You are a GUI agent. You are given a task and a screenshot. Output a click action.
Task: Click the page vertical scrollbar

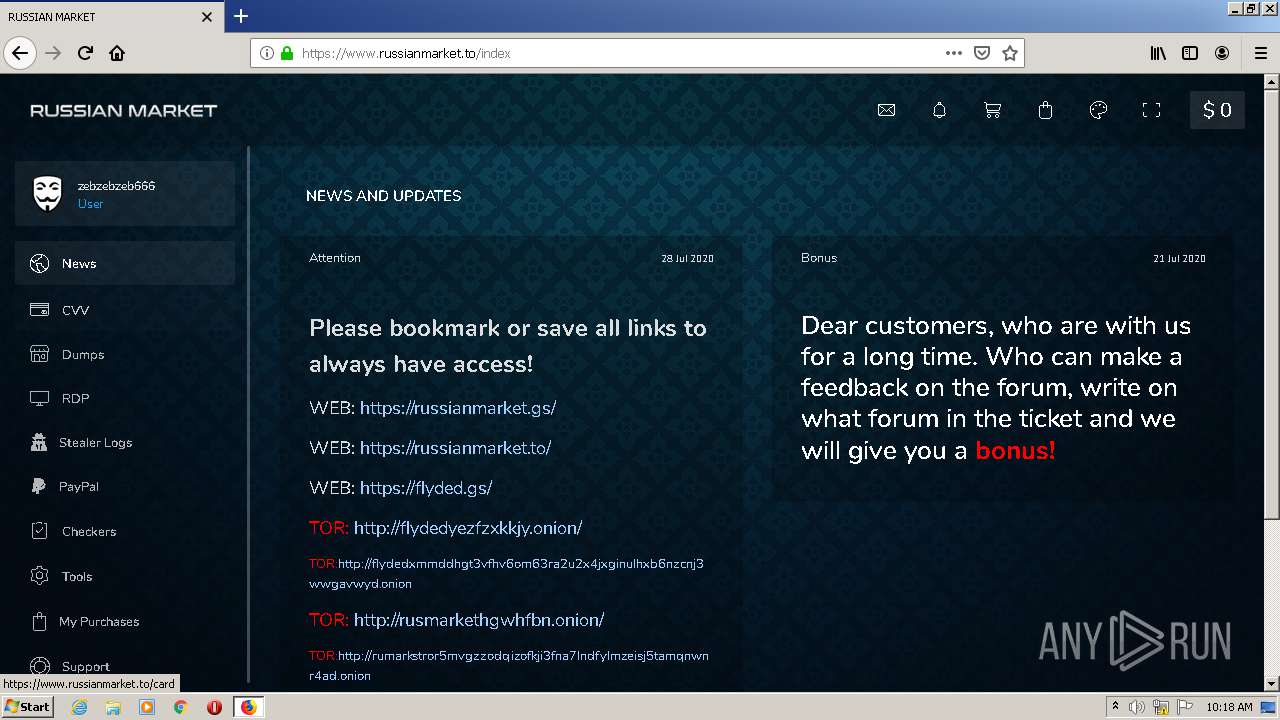(x=1272, y=305)
